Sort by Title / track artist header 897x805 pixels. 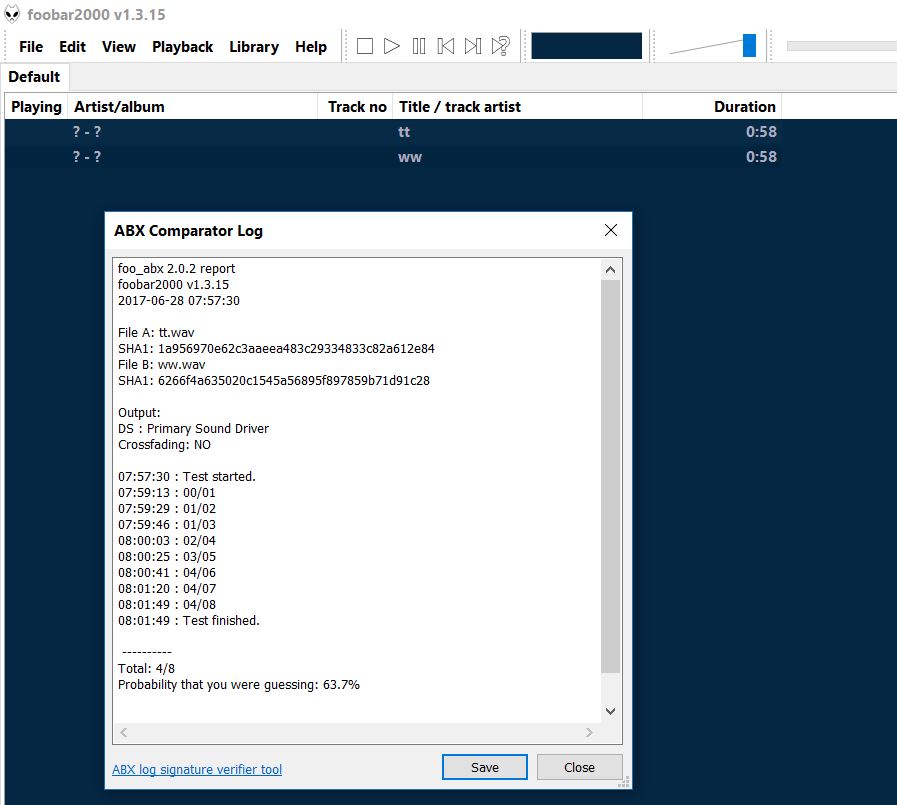pos(518,107)
